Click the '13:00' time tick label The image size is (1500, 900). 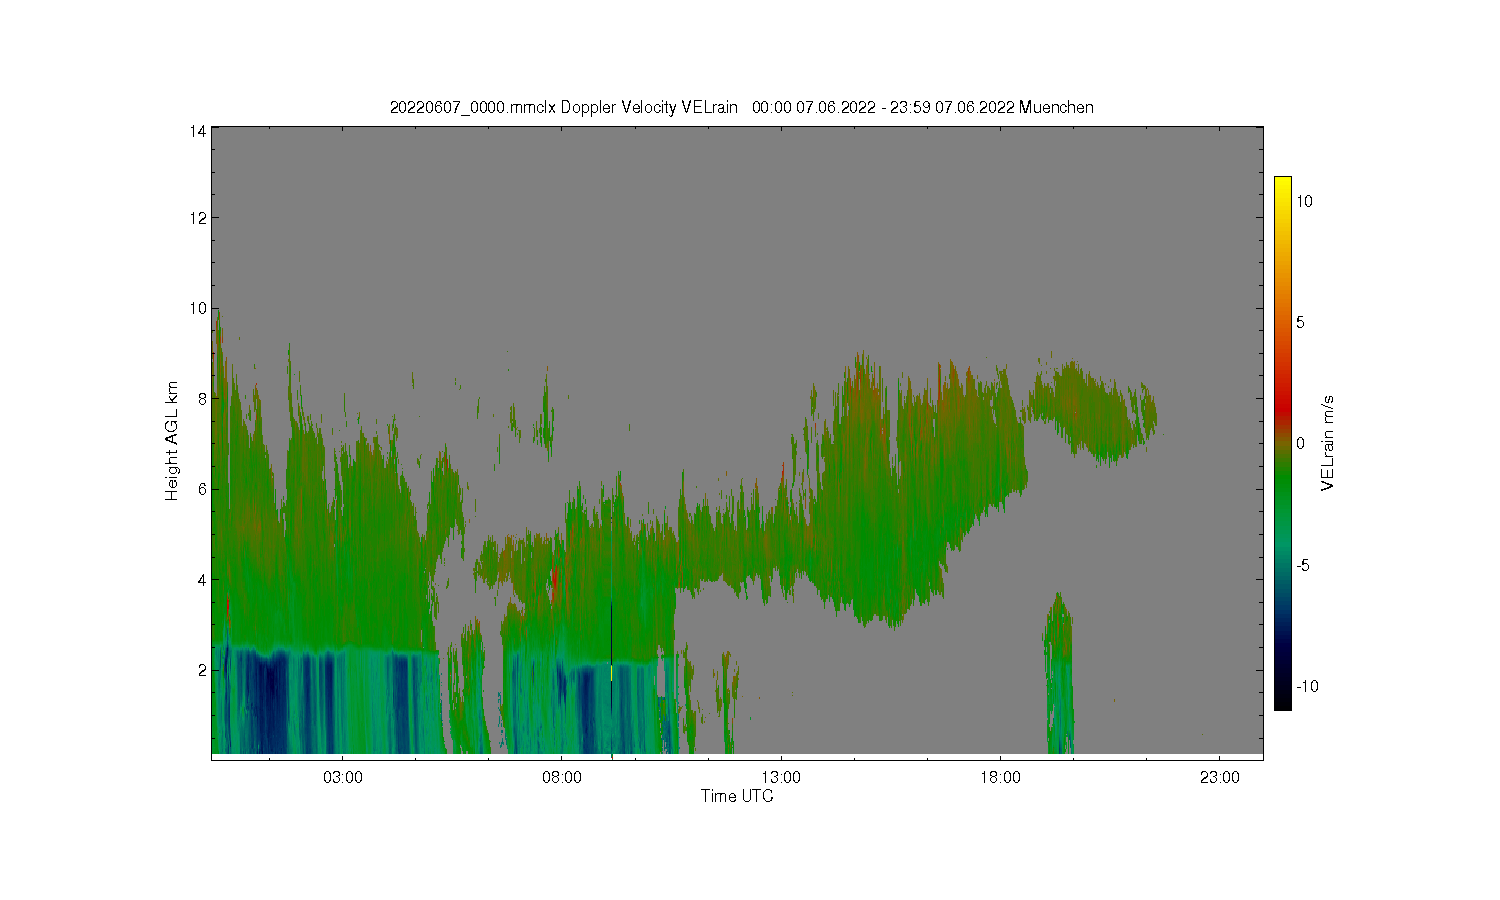781,777
